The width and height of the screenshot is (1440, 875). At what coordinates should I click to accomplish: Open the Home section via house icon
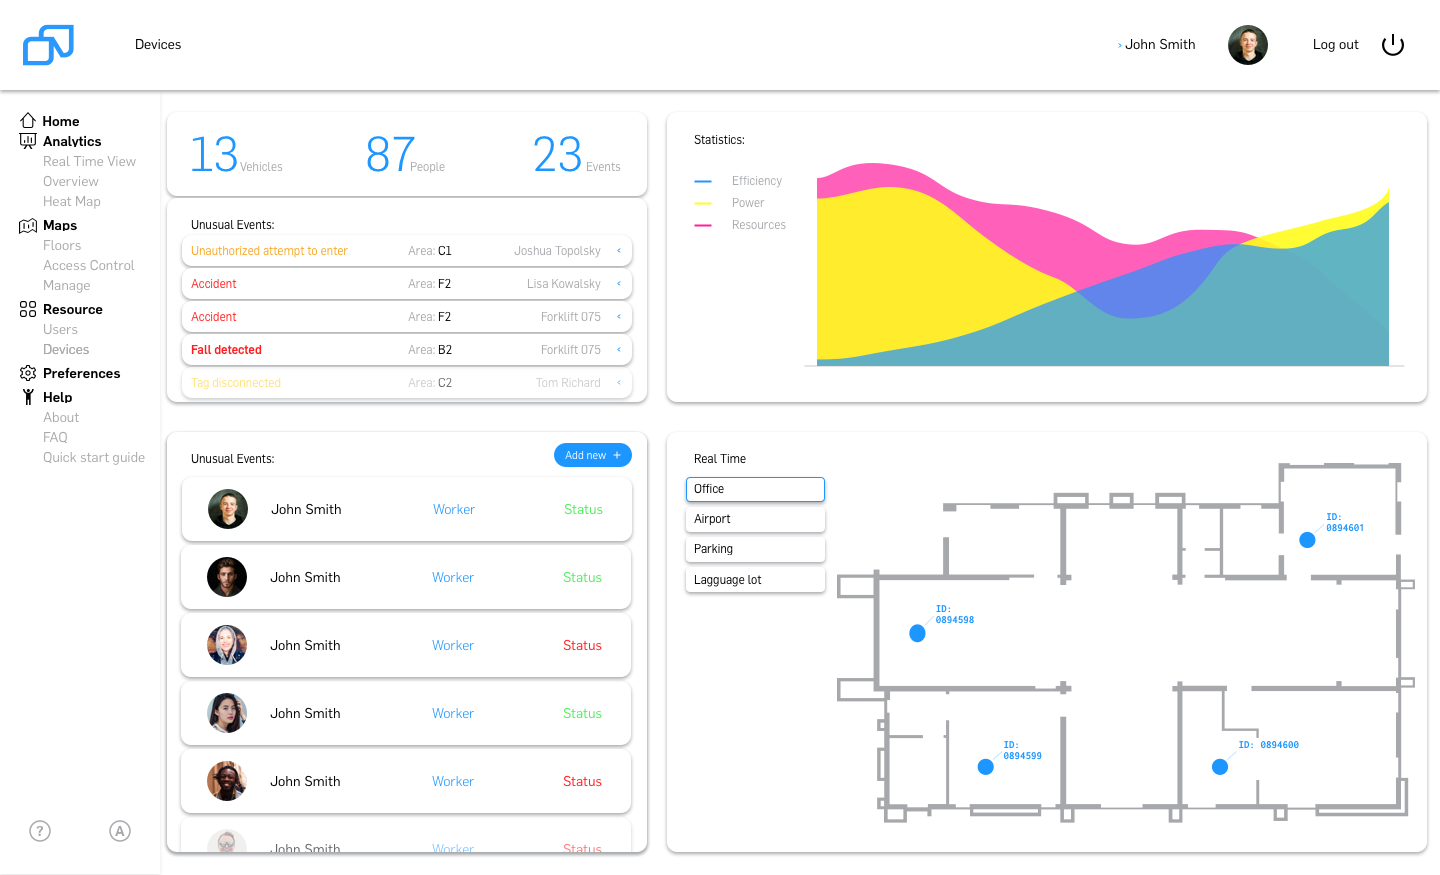pos(27,120)
